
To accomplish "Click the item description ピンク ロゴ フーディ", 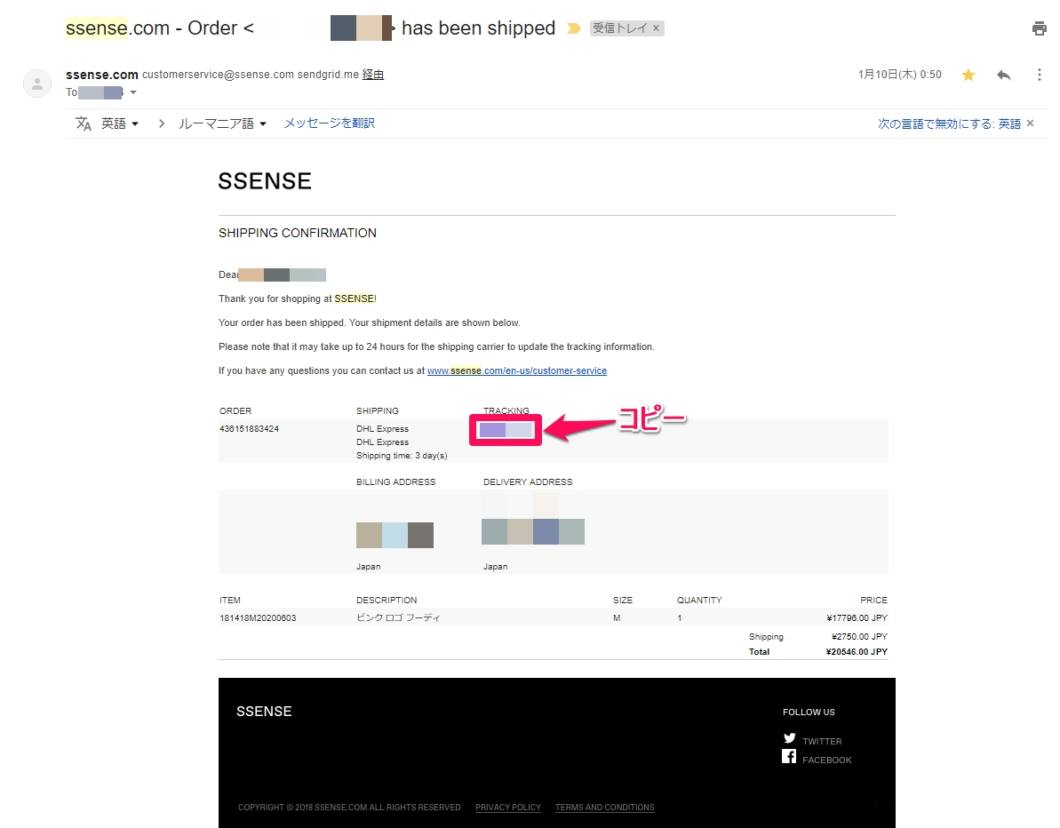I will point(398,618).
